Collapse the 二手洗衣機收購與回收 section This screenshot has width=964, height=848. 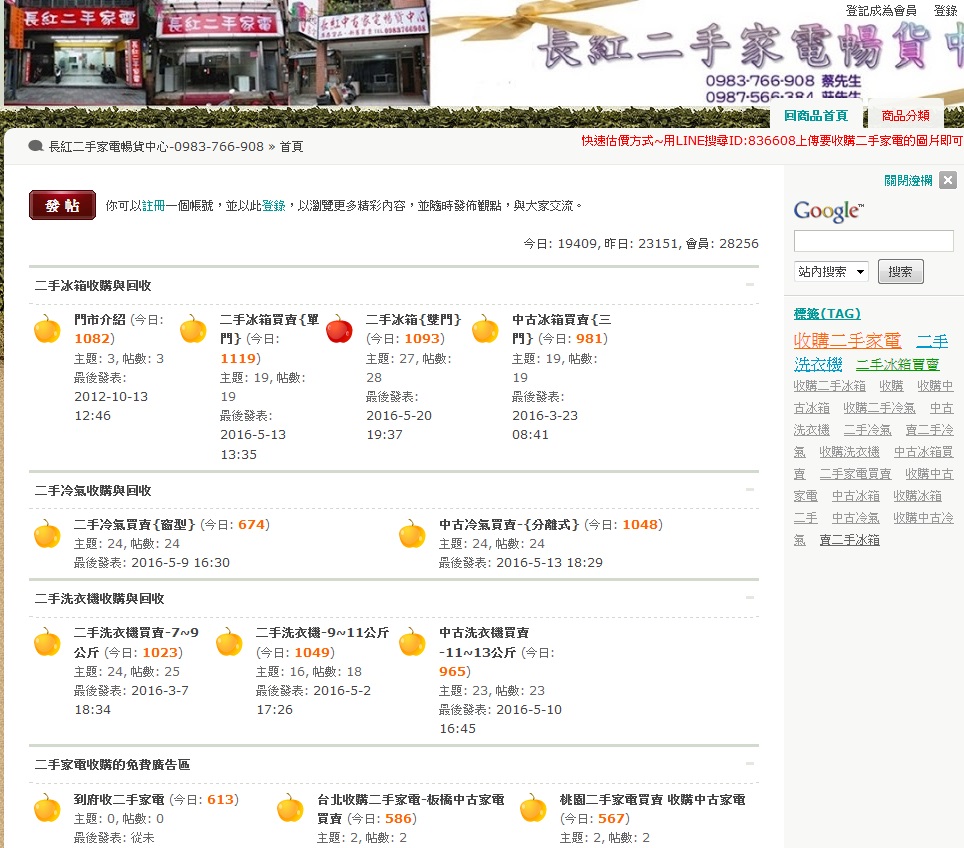750,598
